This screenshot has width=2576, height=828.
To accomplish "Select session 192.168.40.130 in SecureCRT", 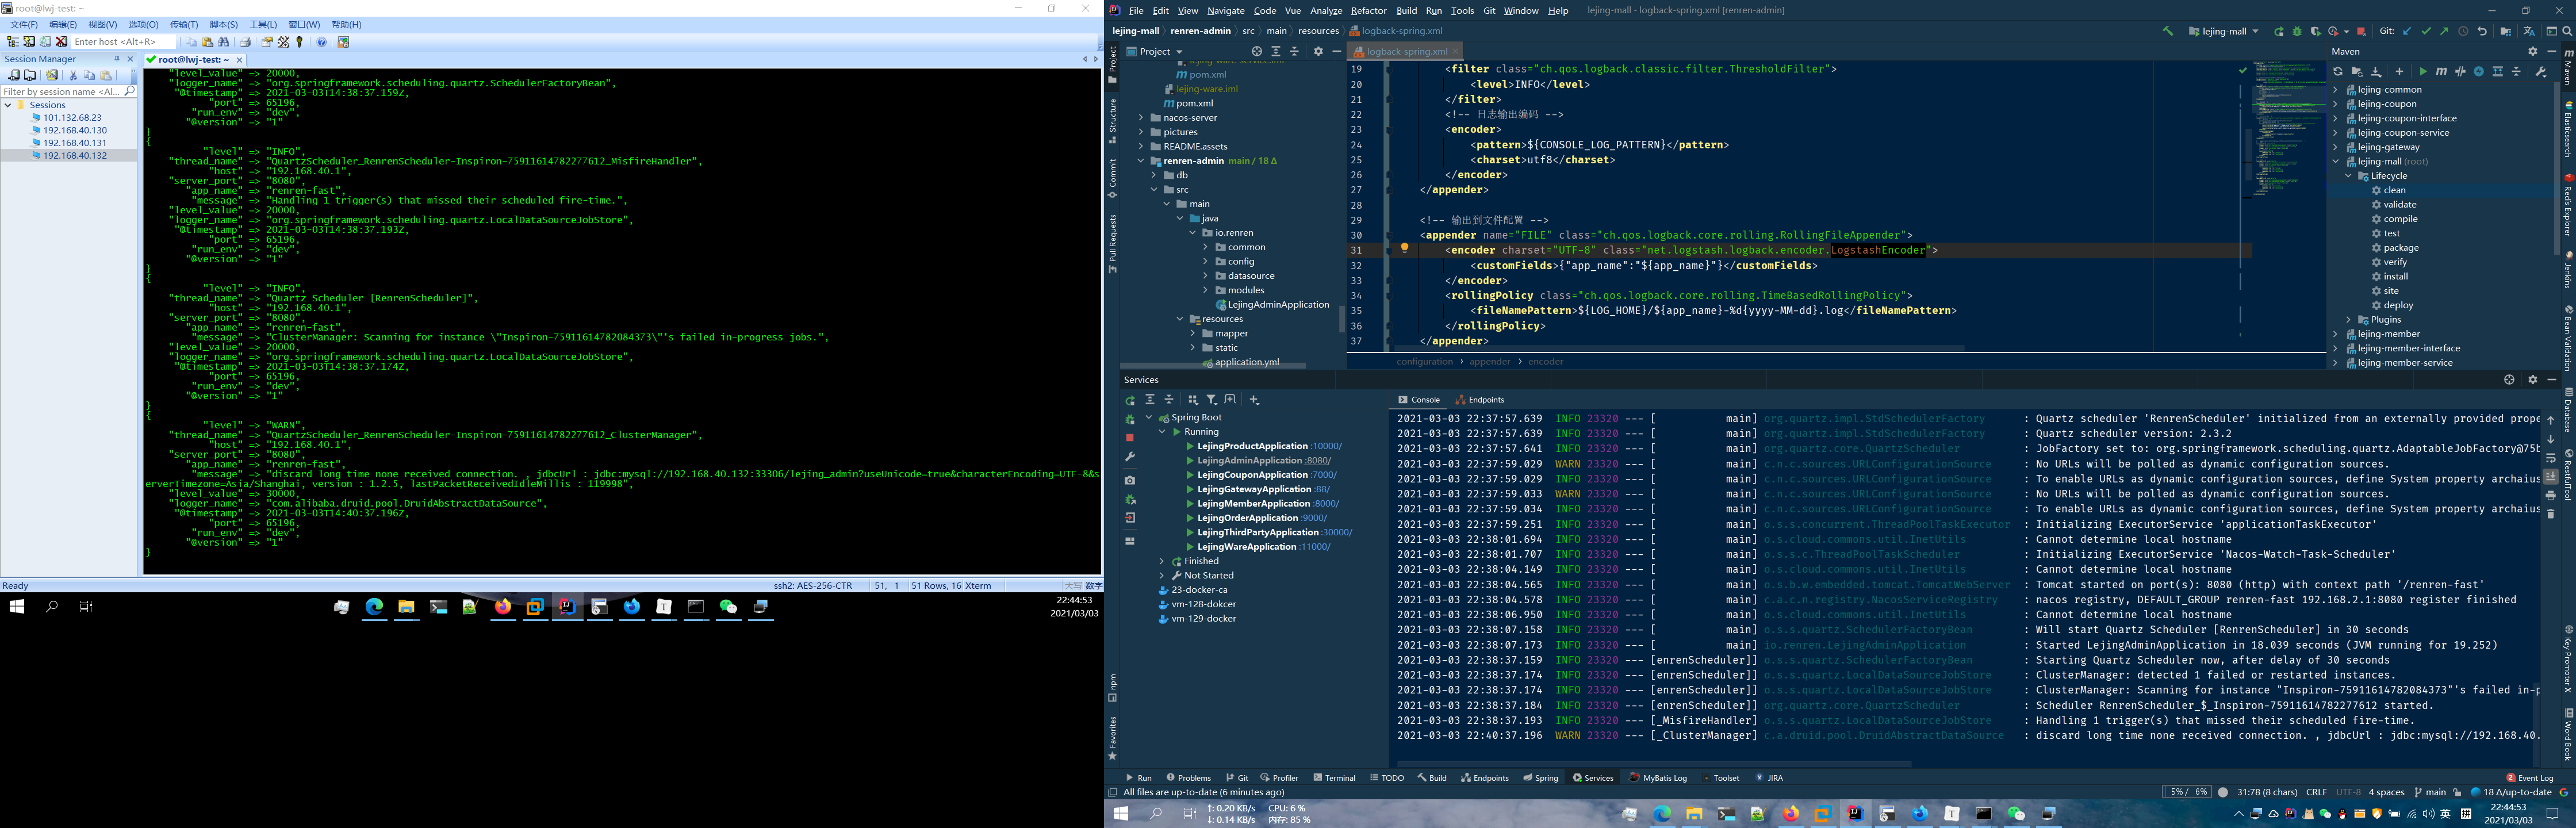I will (75, 130).
